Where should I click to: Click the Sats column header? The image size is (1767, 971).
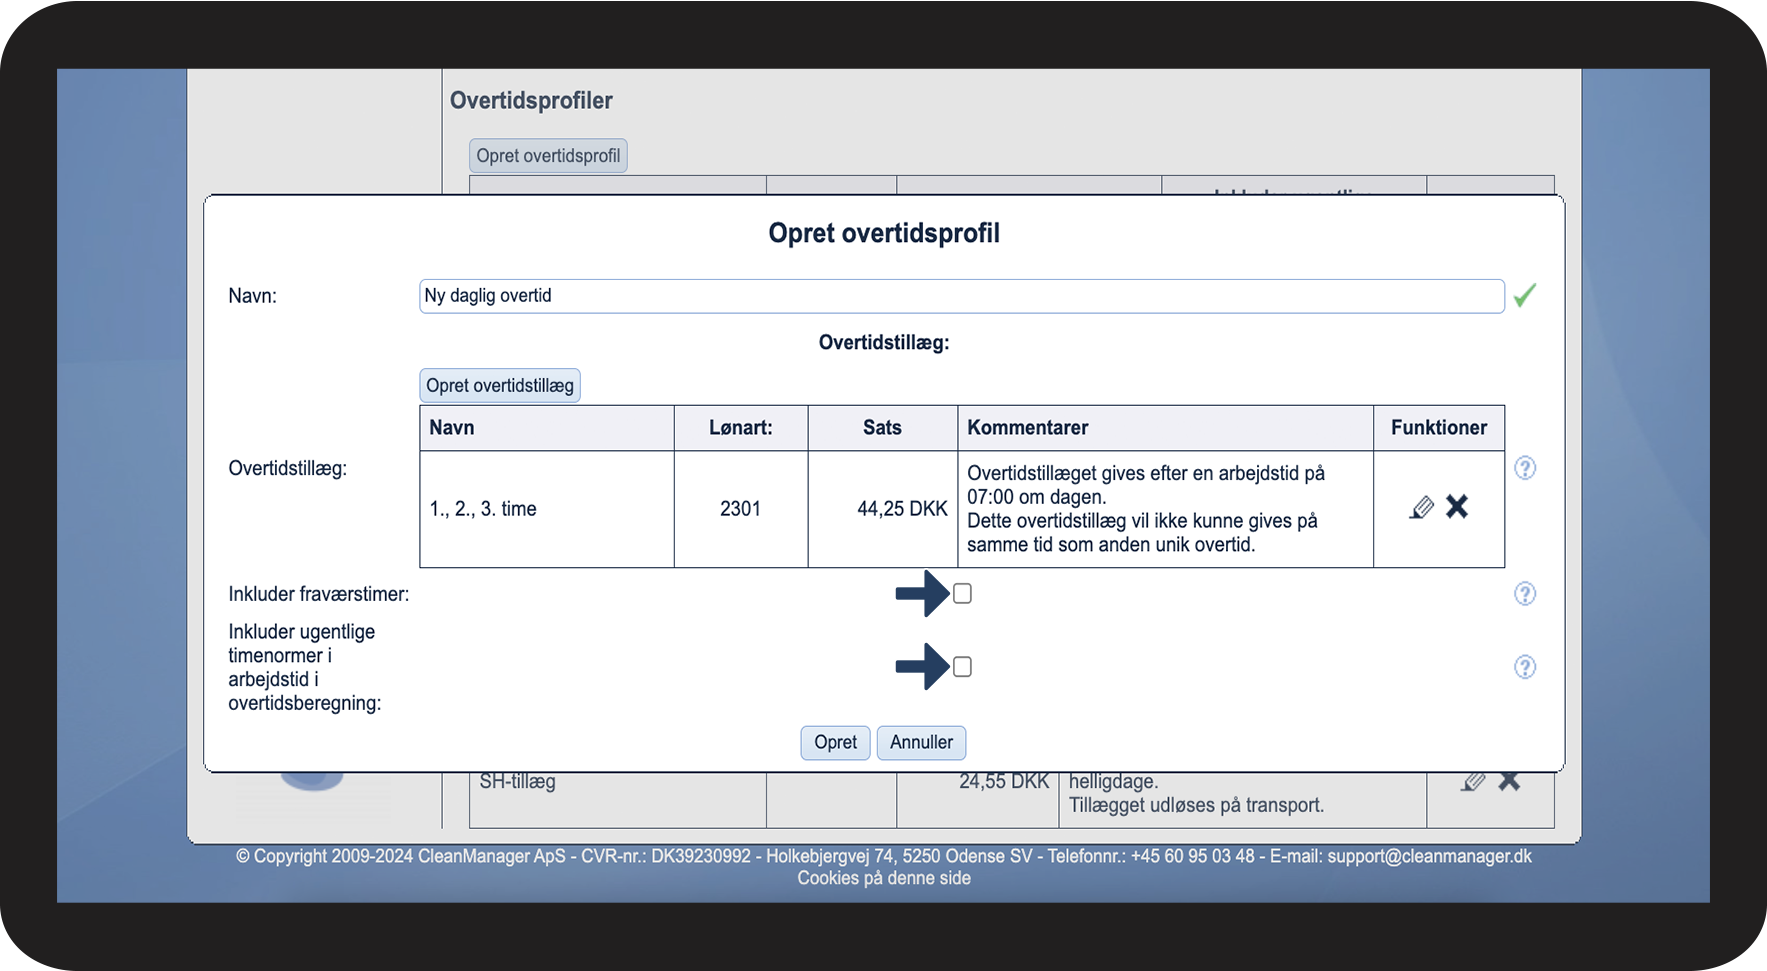[883, 428]
